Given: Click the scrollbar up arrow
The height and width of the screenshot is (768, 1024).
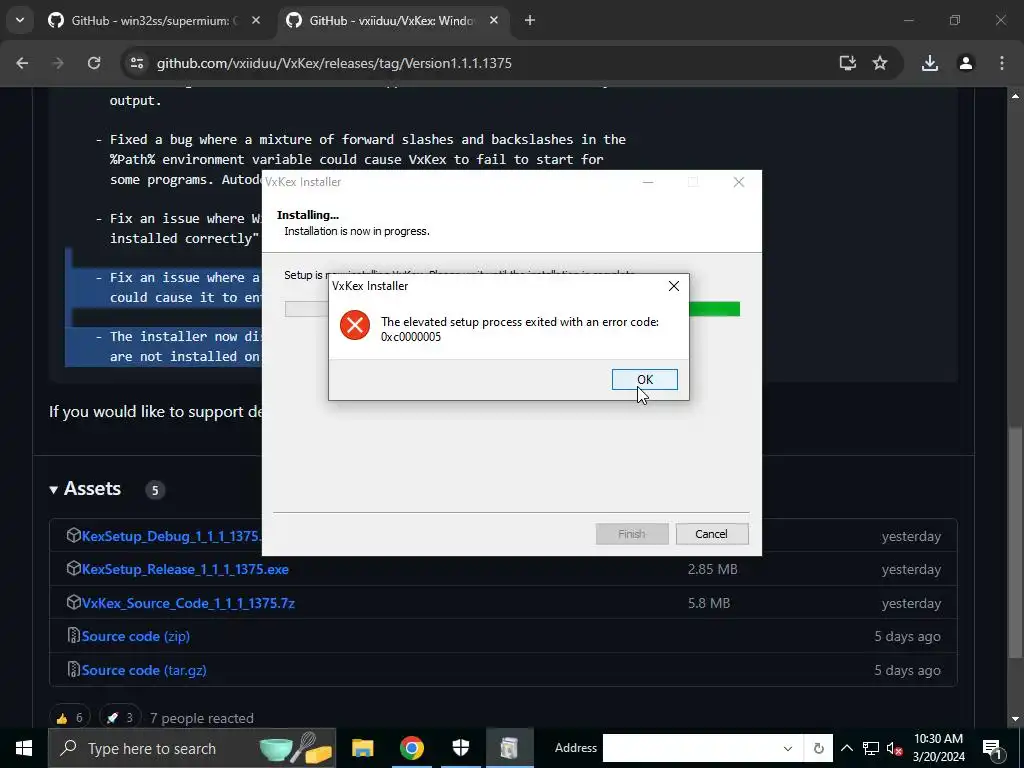Looking at the screenshot, I should (1015, 95).
